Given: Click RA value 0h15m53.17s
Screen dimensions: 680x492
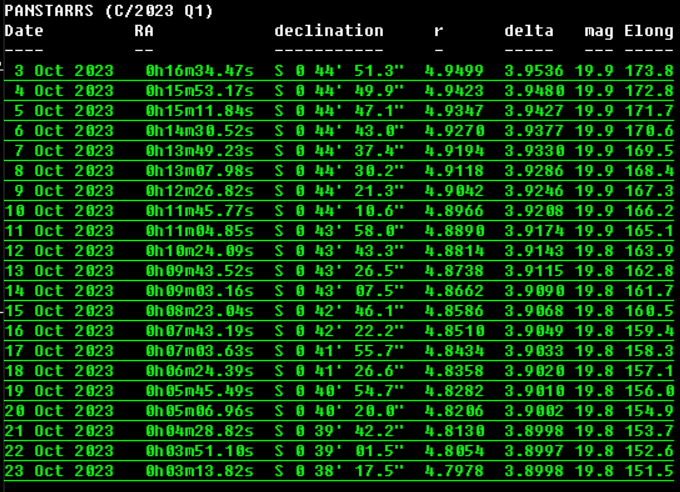Looking at the screenshot, I should coord(199,91).
